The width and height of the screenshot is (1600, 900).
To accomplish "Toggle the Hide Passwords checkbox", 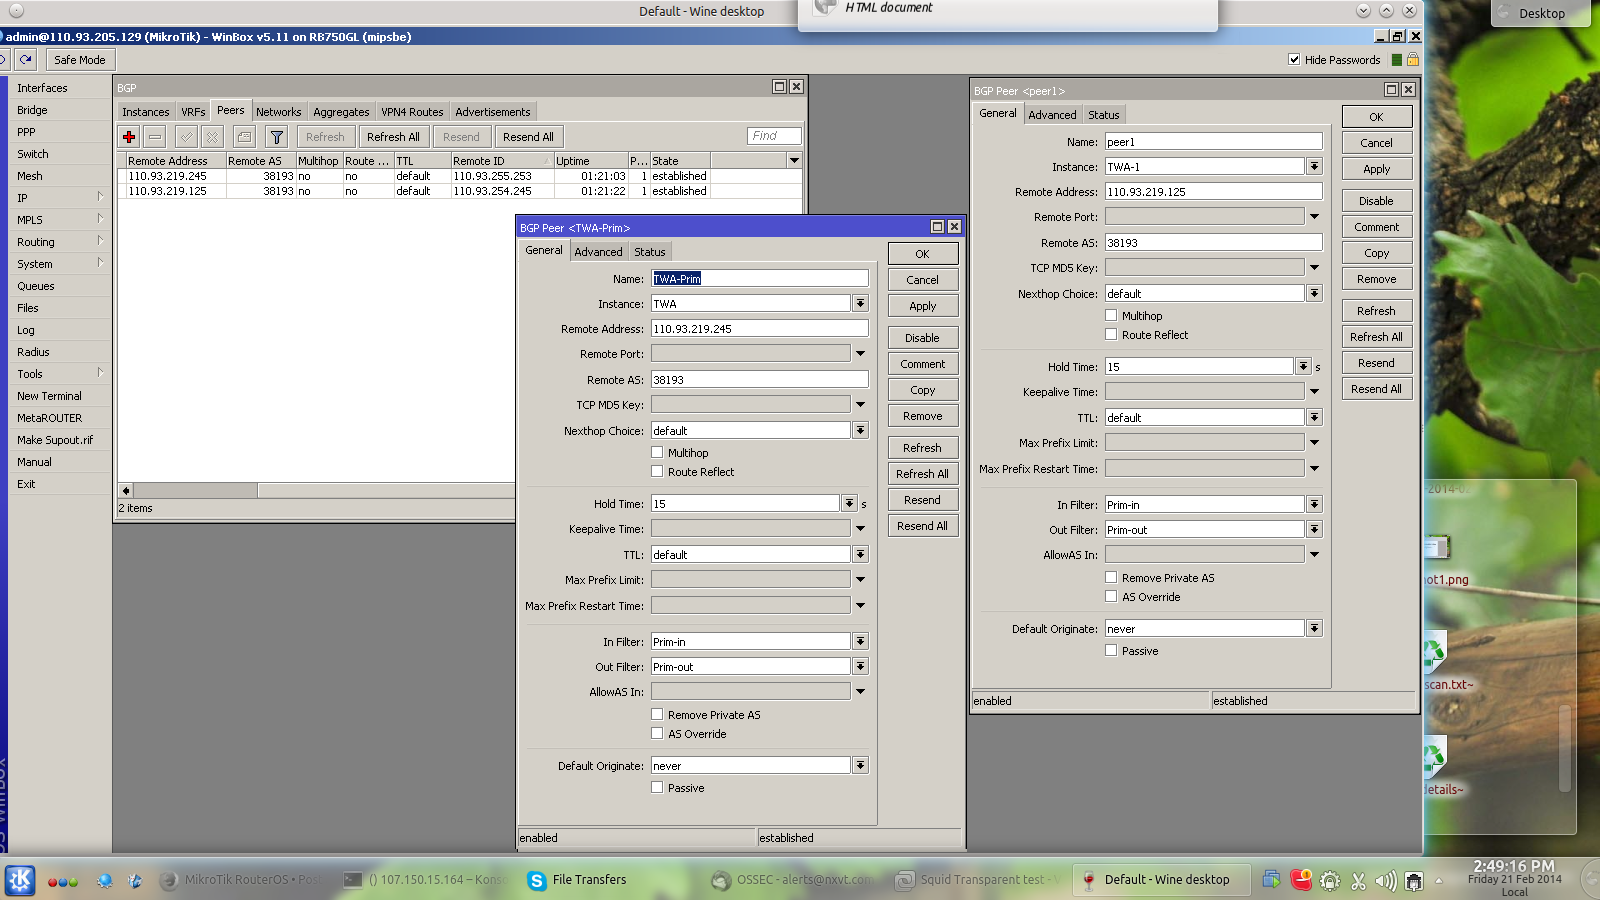I will (1294, 60).
